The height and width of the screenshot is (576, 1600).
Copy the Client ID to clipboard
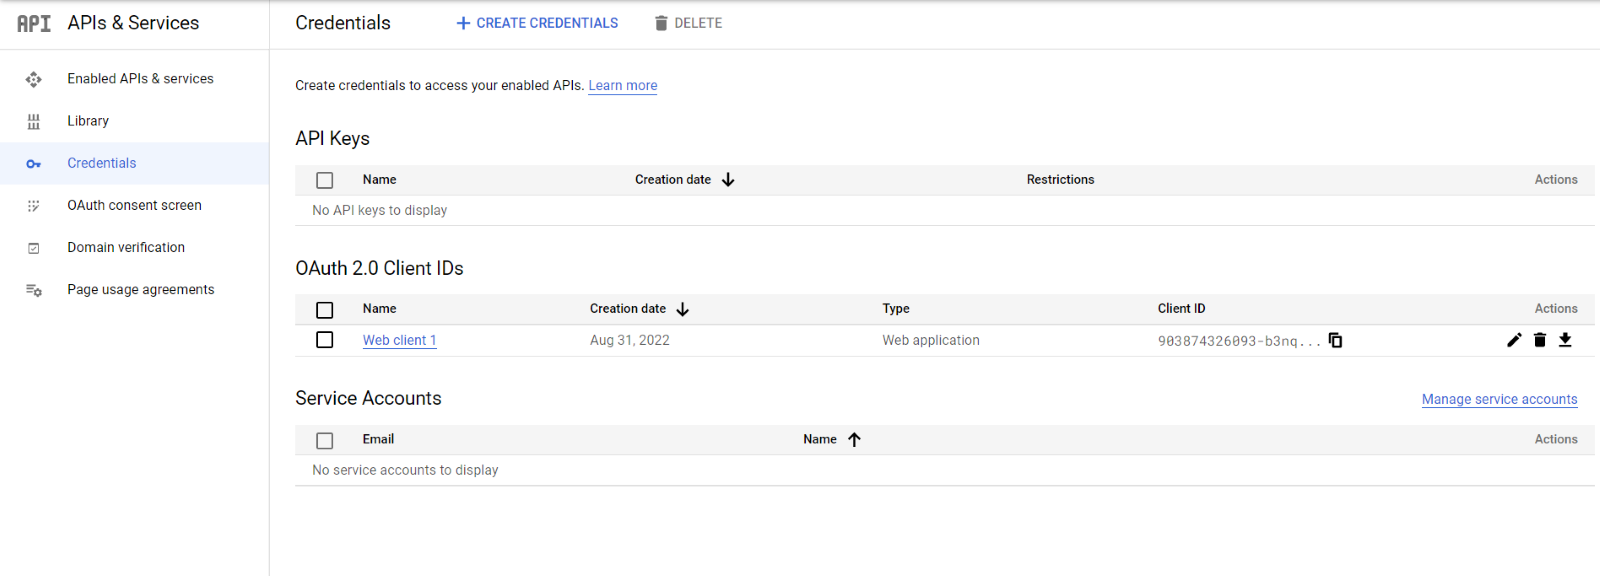(x=1335, y=340)
